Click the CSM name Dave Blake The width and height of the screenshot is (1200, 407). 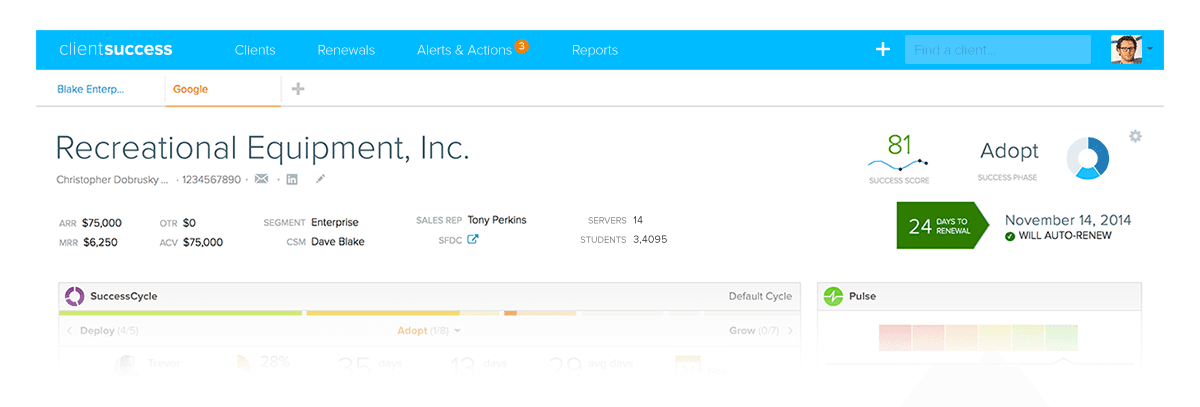click(337, 242)
